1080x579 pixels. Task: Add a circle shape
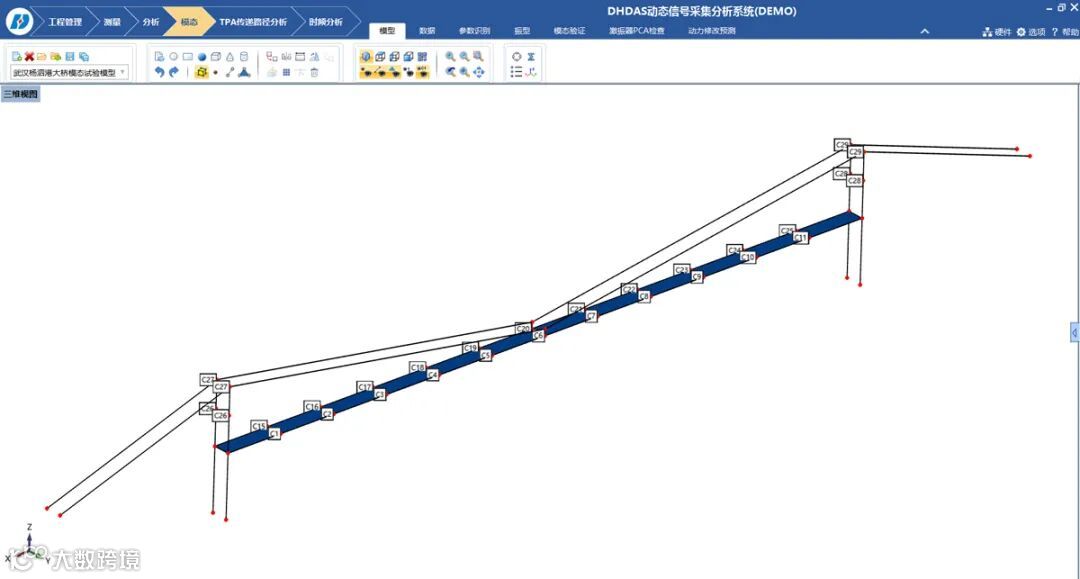(x=173, y=56)
